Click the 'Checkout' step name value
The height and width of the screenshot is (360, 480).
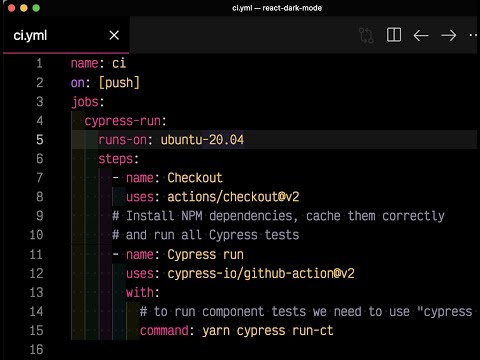coord(195,178)
